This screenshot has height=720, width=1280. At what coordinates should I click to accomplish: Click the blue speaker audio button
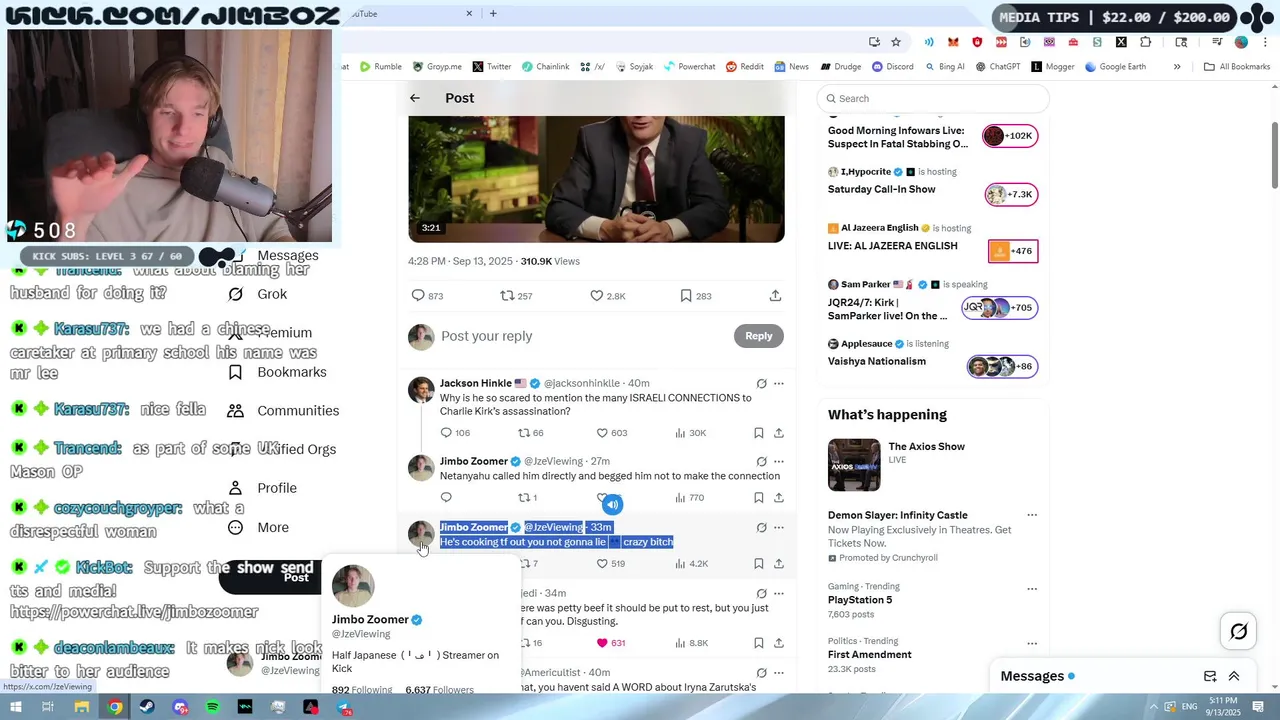[612, 504]
